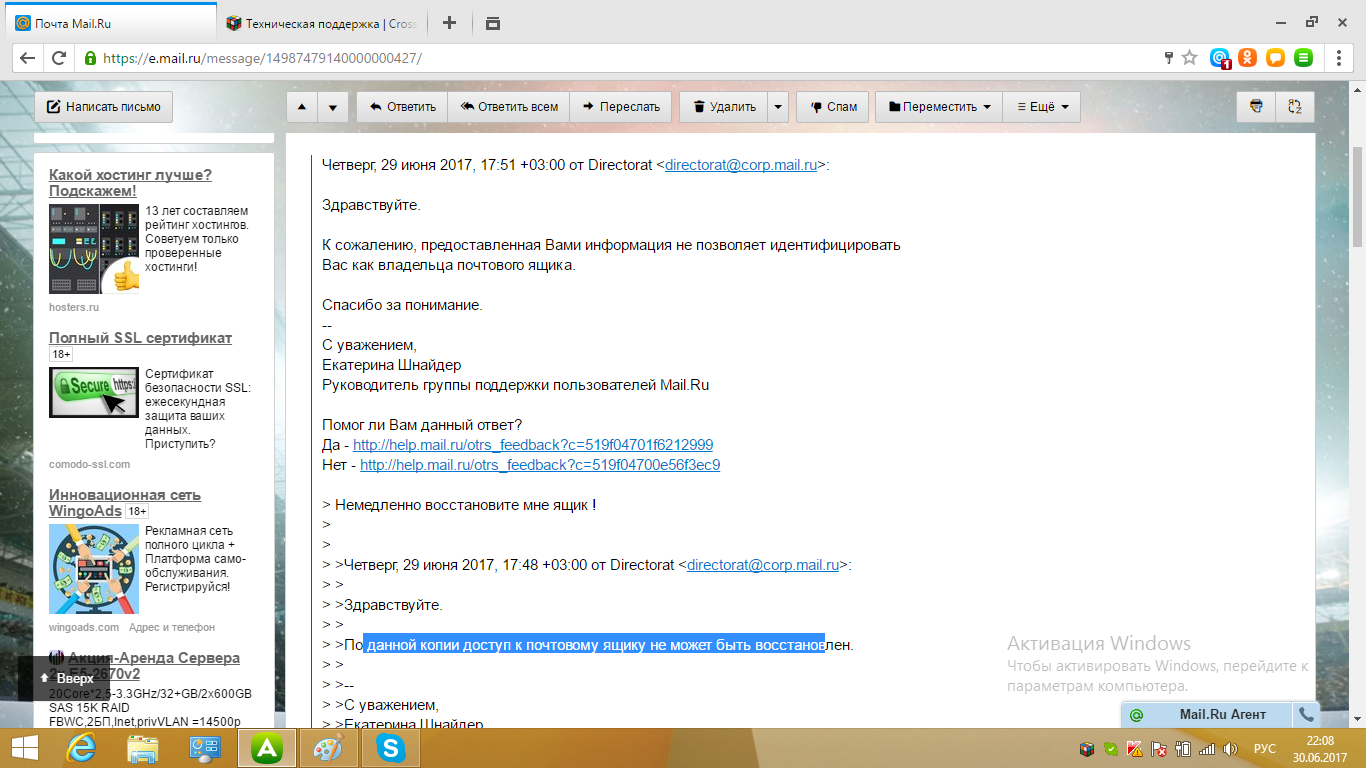Click the Secure https ad thumbnail
The height and width of the screenshot is (768, 1366).
pyautogui.click(x=94, y=393)
